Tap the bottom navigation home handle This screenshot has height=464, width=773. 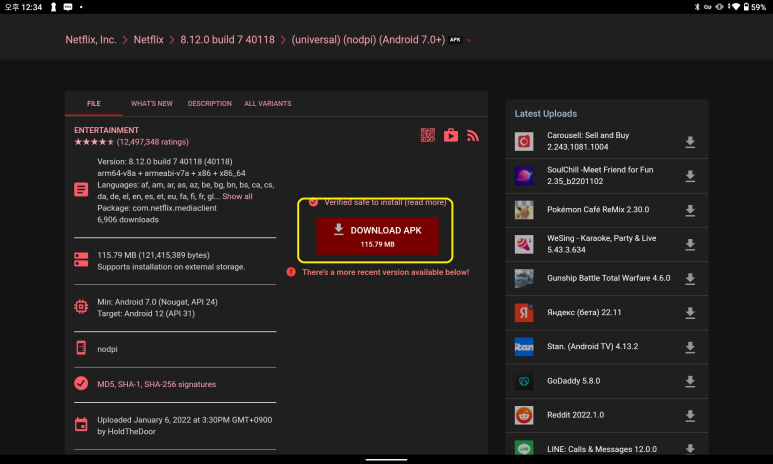(x=386, y=460)
